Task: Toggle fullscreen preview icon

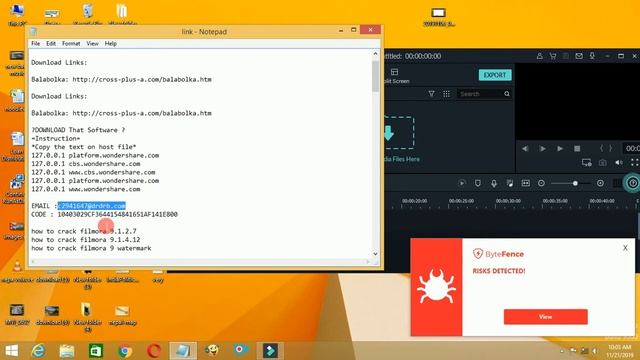Action: coord(634,162)
